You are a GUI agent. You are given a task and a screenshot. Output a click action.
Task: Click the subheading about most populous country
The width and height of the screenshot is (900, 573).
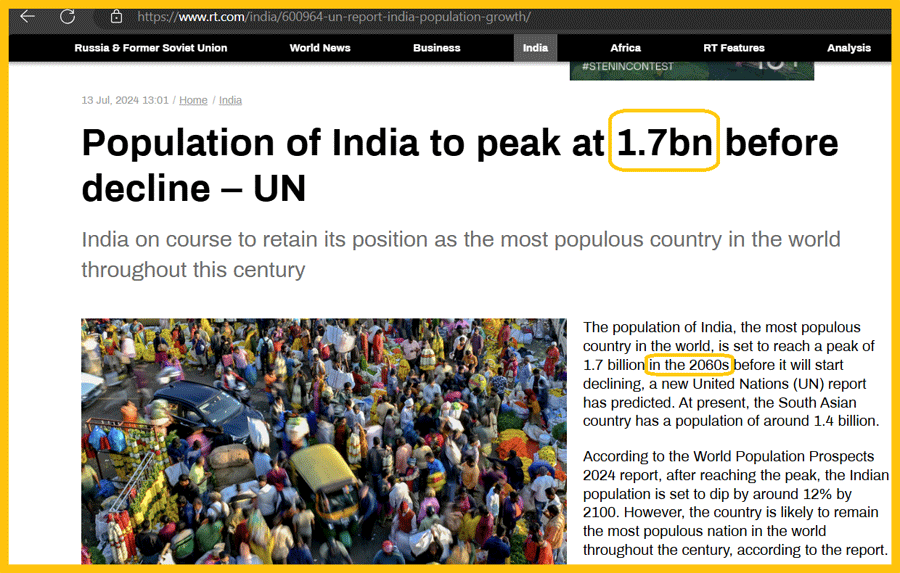[460, 254]
